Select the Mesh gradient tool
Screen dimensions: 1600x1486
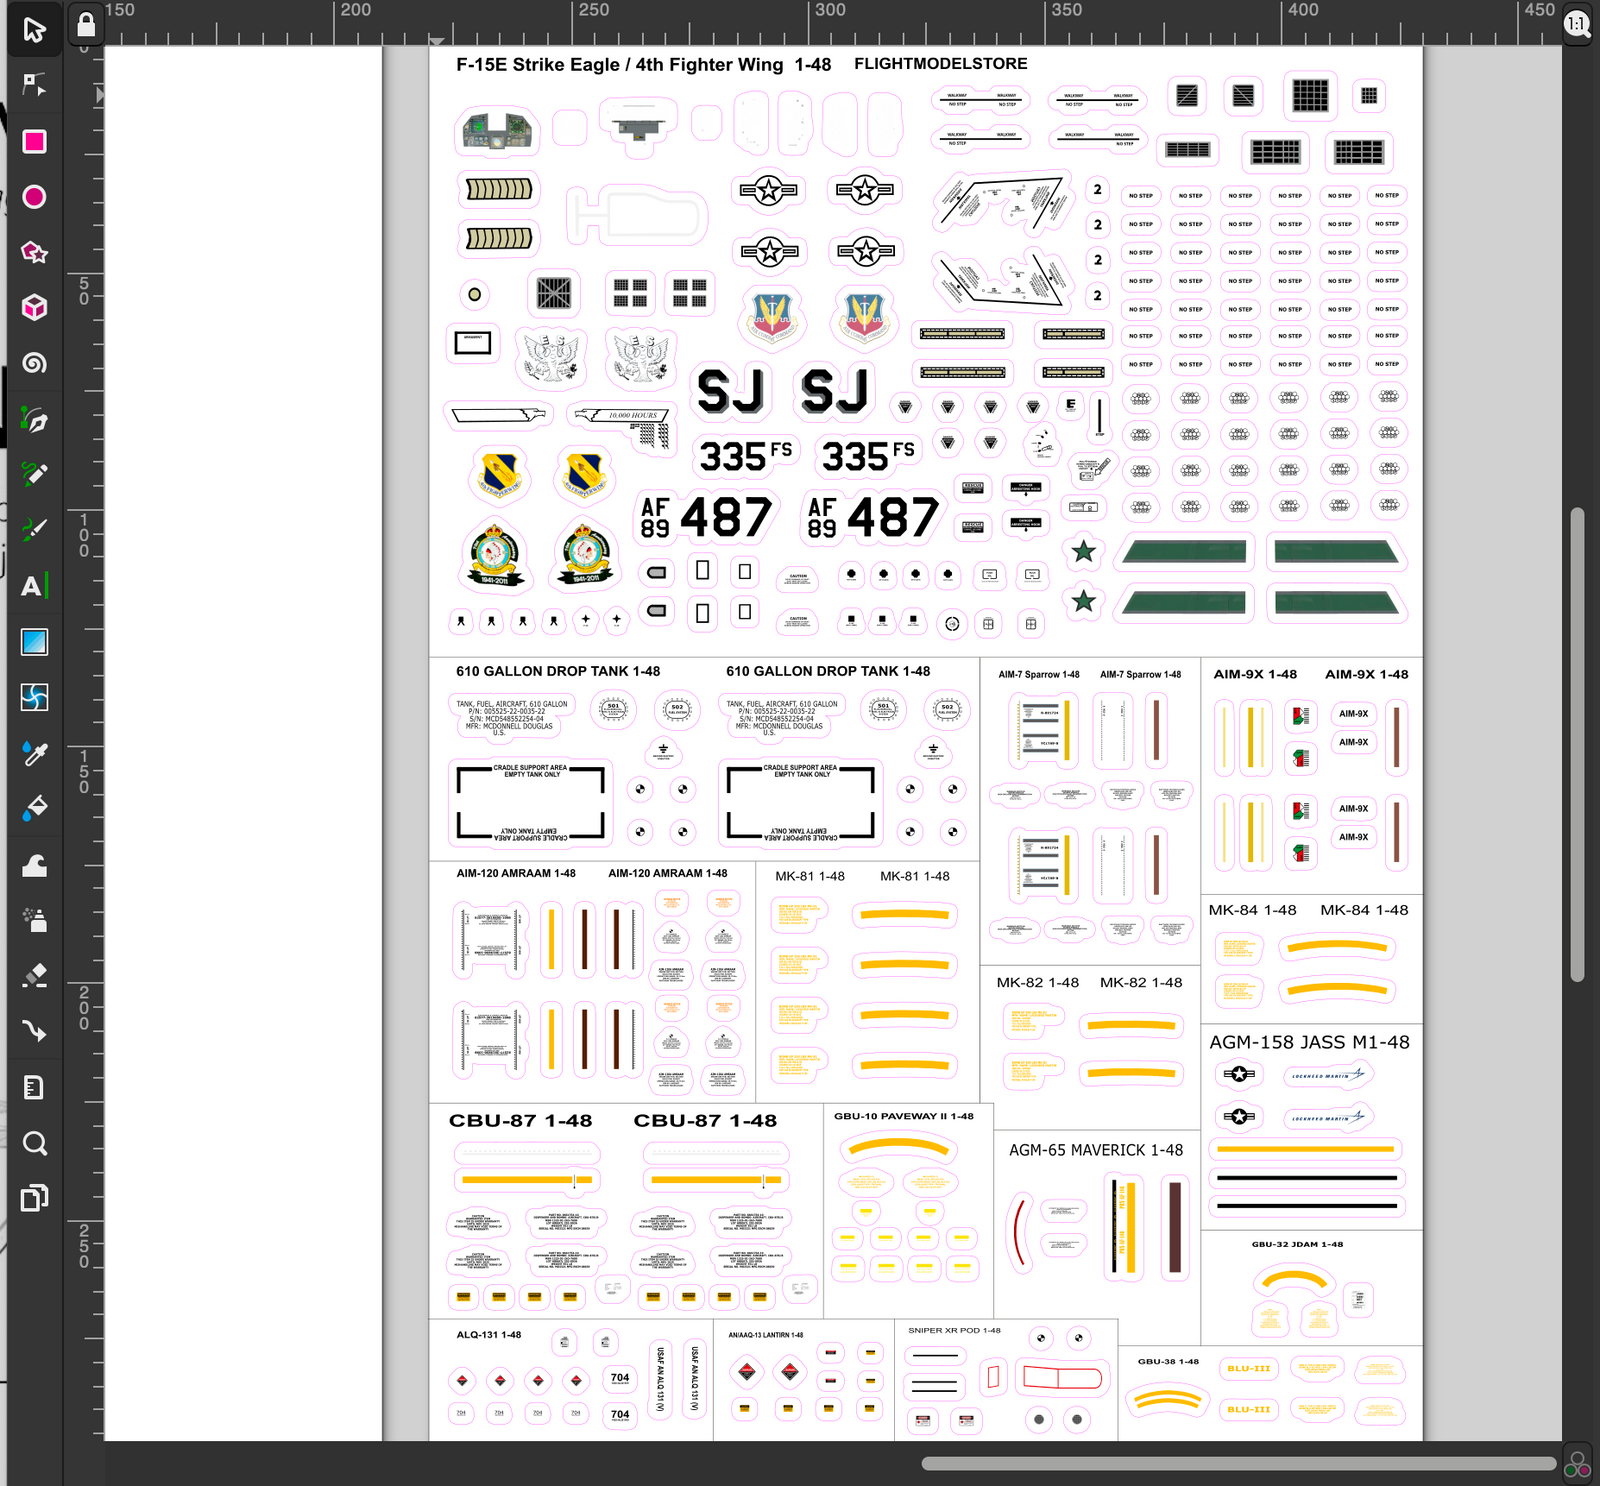click(34, 697)
